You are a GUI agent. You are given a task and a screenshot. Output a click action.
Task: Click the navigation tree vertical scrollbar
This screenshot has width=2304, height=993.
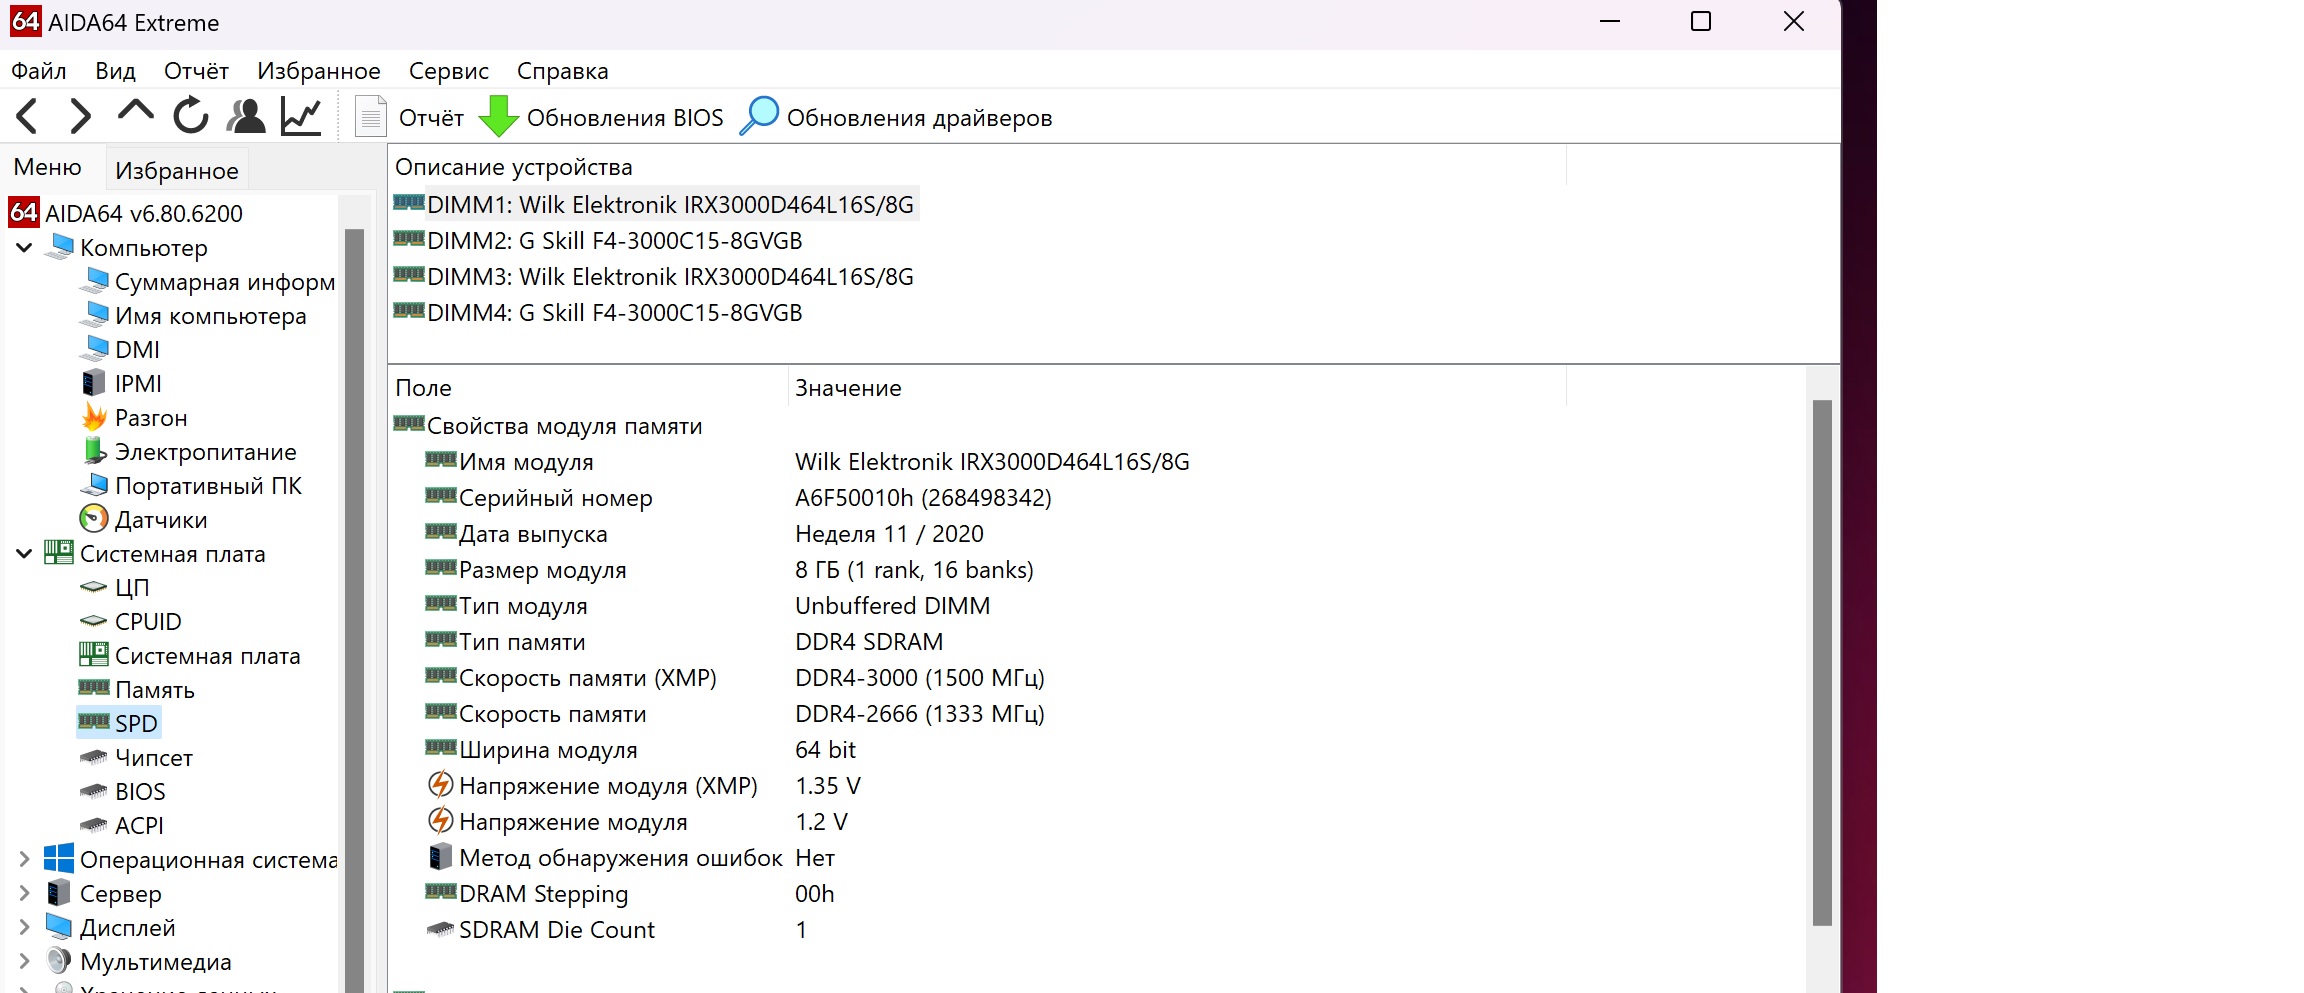[354, 610]
